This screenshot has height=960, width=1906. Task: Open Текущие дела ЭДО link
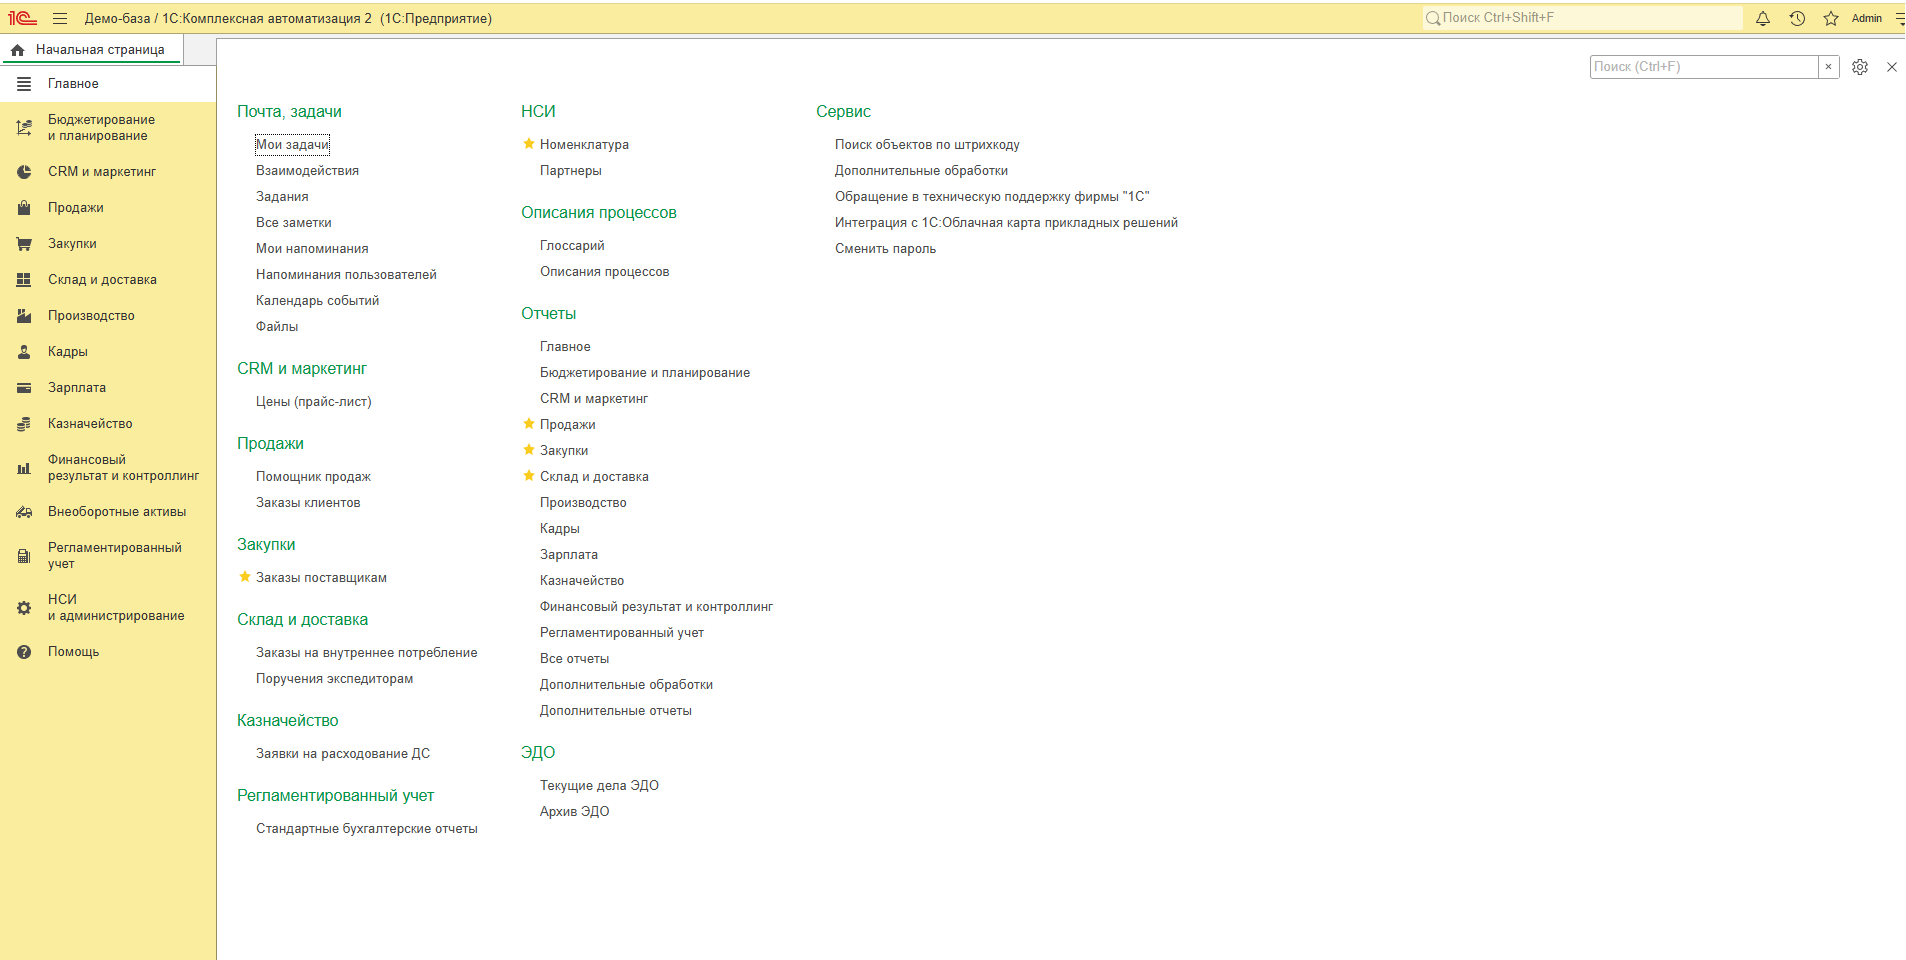coord(599,786)
